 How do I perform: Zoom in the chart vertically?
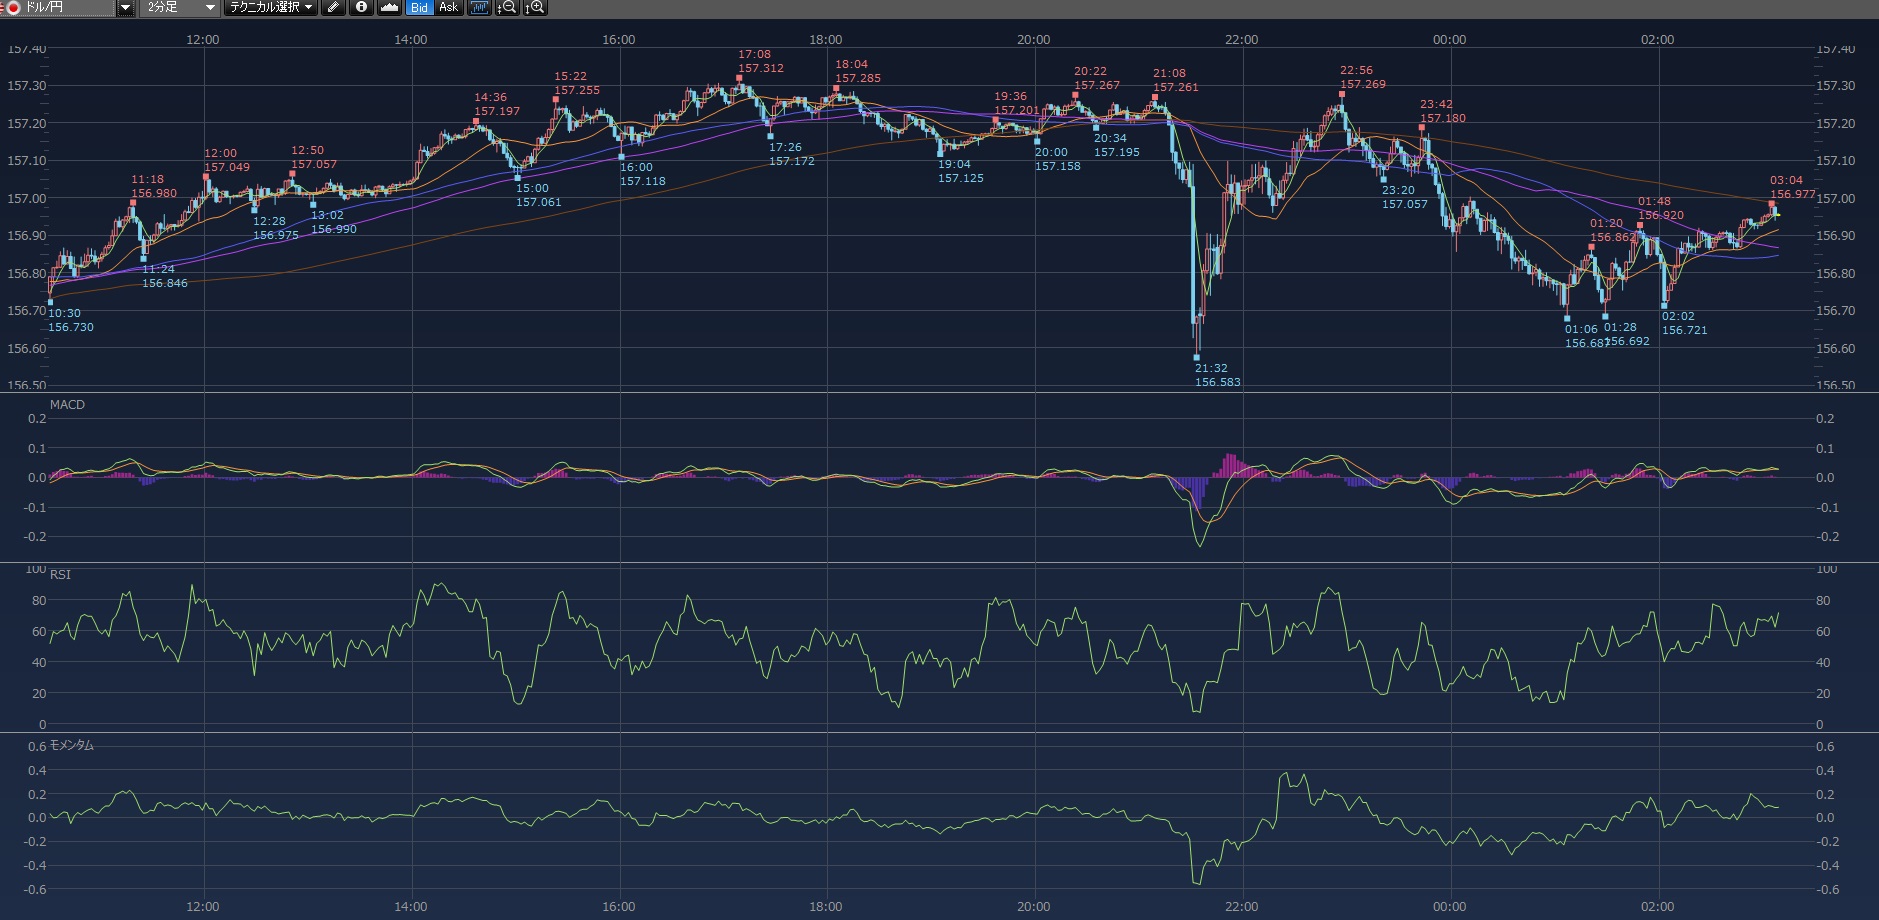(535, 8)
